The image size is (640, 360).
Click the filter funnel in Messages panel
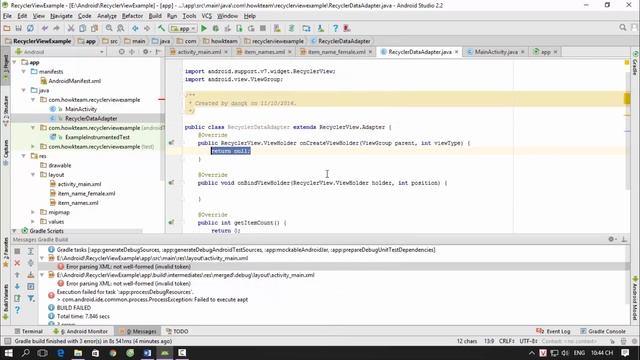coord(31,299)
